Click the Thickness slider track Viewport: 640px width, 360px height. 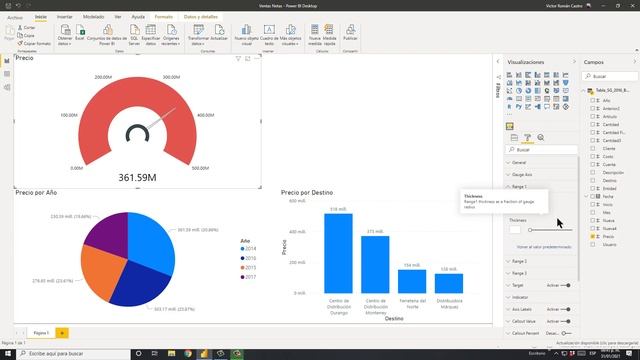[x=551, y=230]
